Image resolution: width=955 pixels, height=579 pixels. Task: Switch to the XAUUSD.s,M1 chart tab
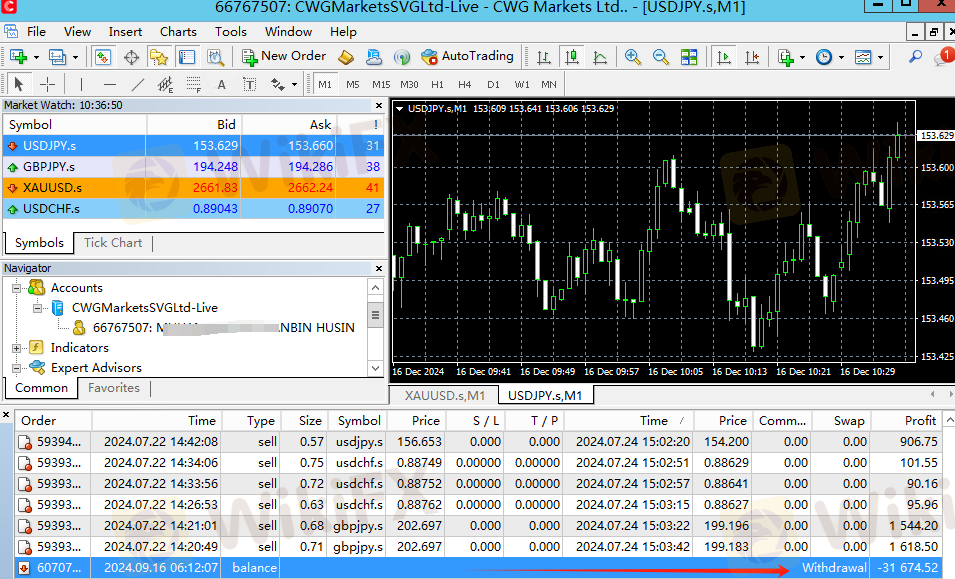pos(445,396)
